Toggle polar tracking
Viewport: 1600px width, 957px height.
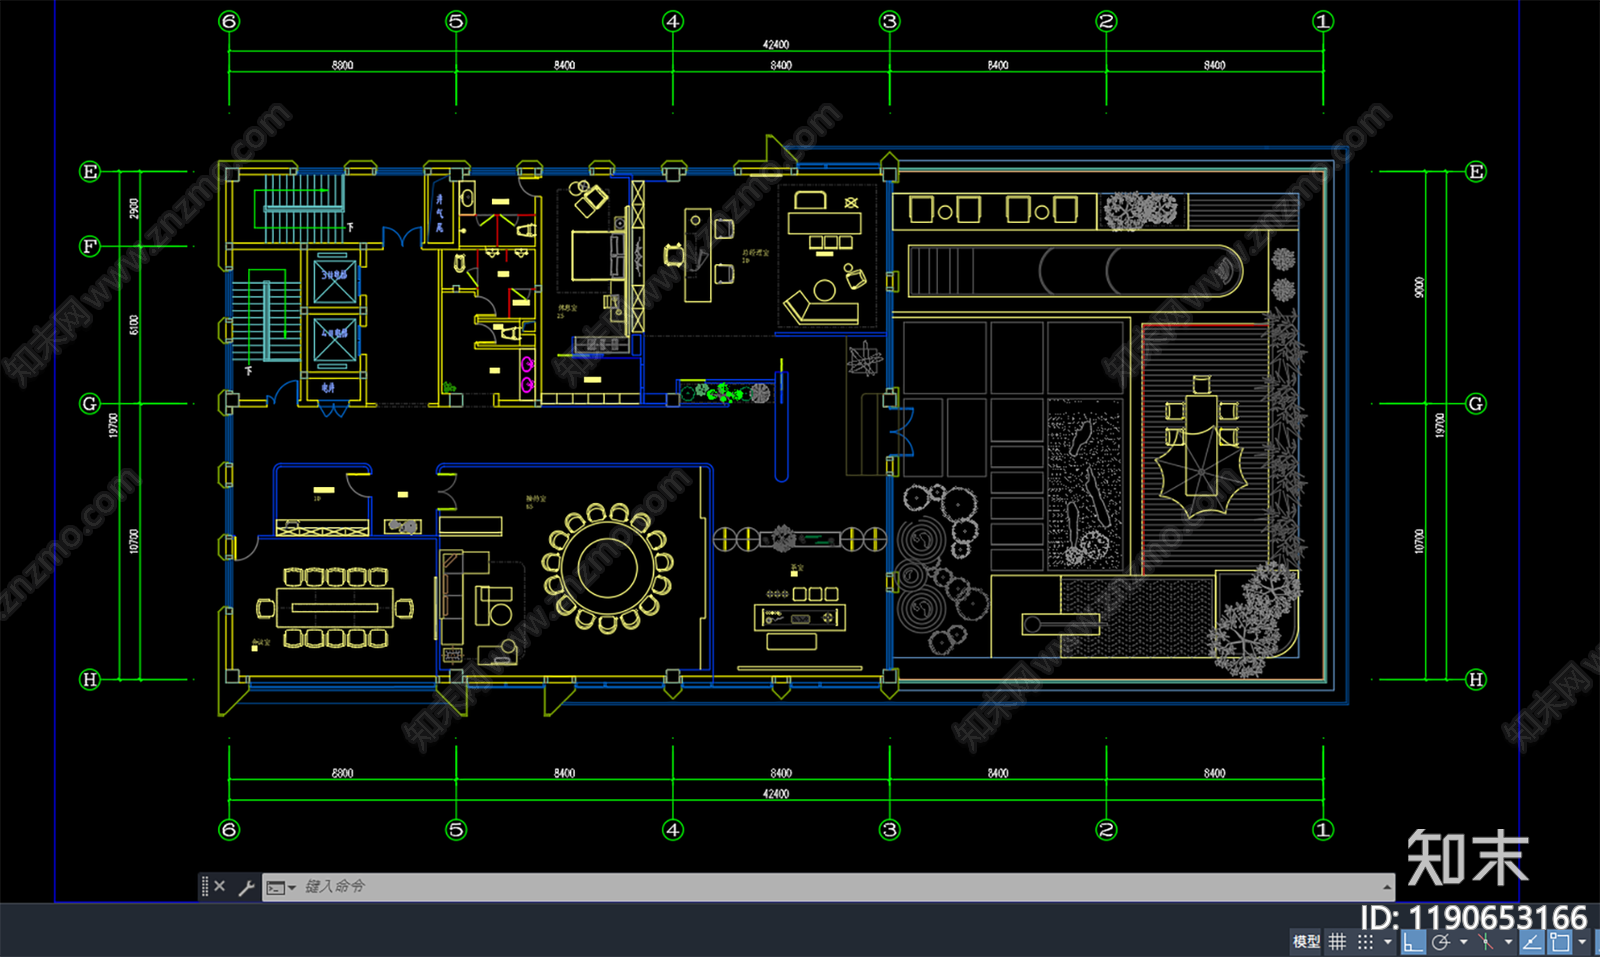coord(1441,942)
